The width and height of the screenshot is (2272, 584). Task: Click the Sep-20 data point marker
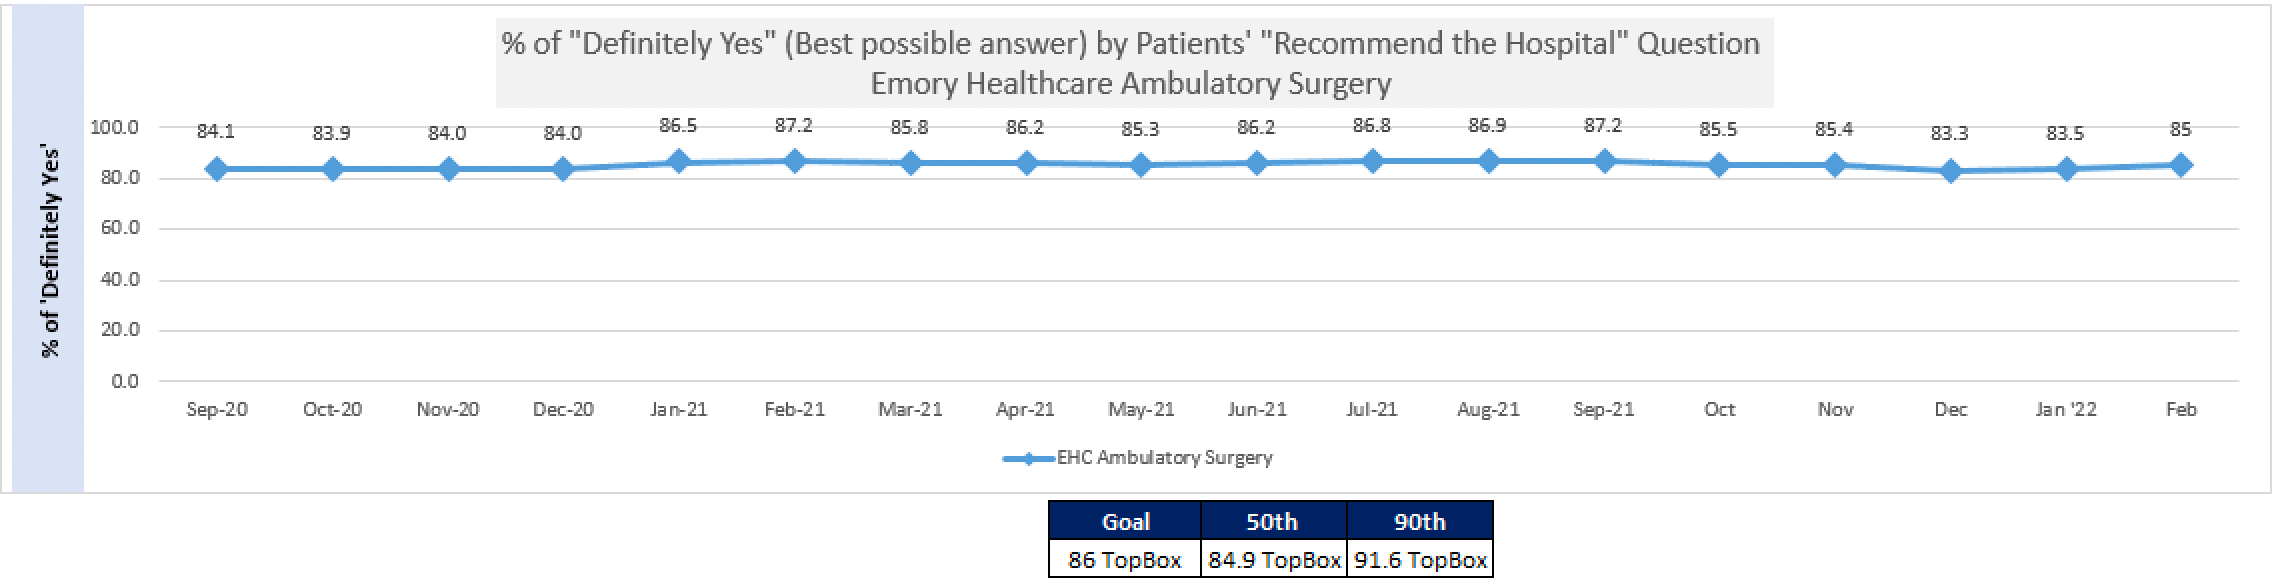pos(217,169)
